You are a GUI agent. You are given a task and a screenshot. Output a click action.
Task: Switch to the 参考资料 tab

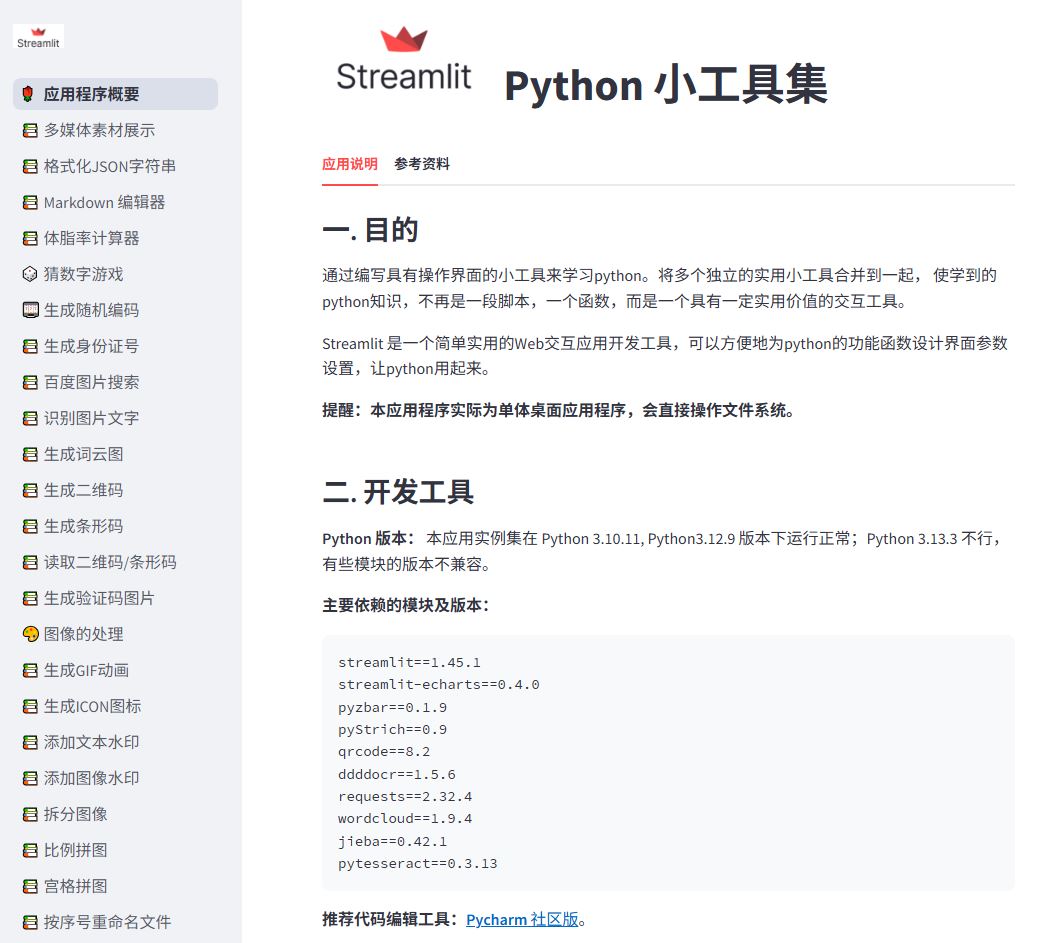[x=421, y=164]
